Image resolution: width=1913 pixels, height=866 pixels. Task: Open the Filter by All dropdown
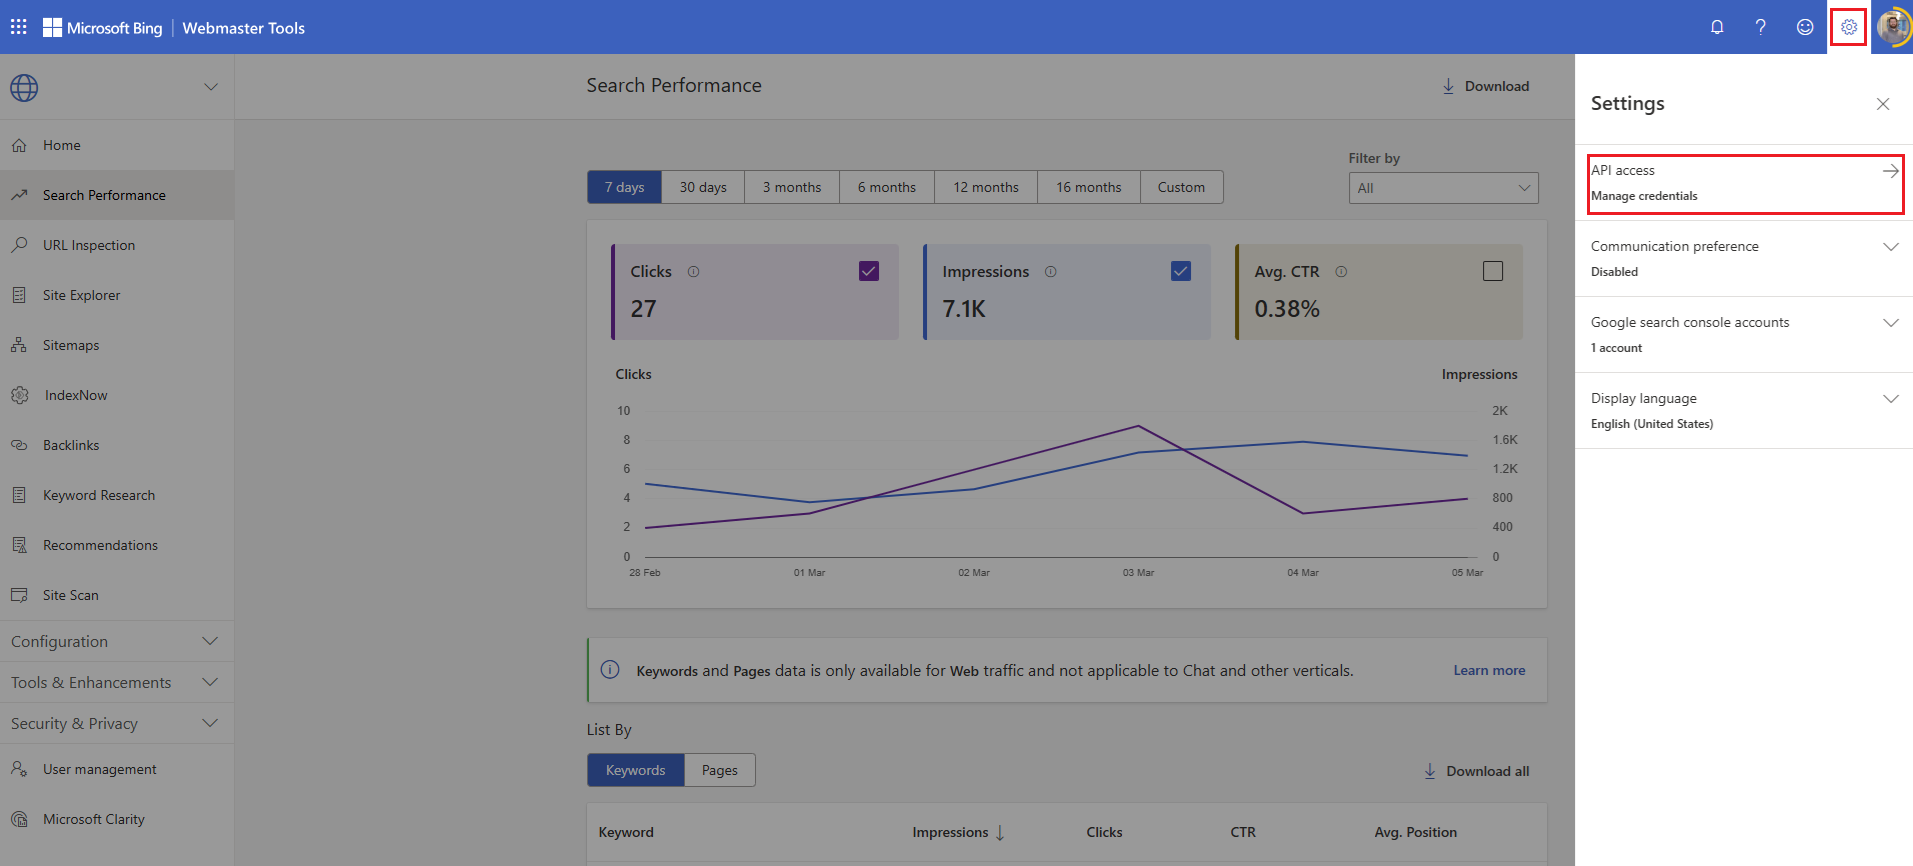[1443, 188]
